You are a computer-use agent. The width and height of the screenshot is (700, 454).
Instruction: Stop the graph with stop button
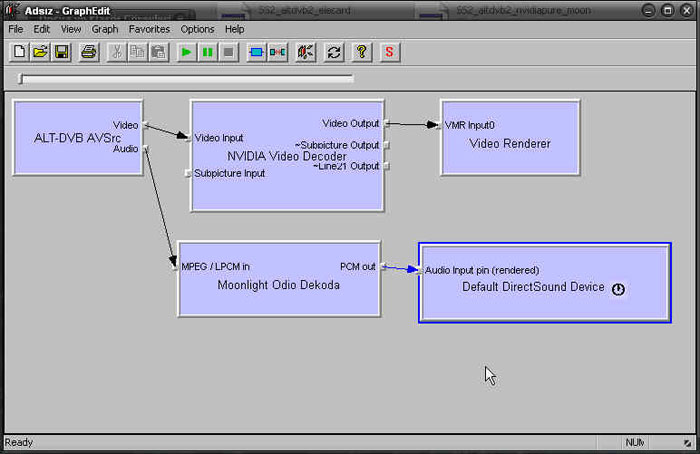(229, 52)
